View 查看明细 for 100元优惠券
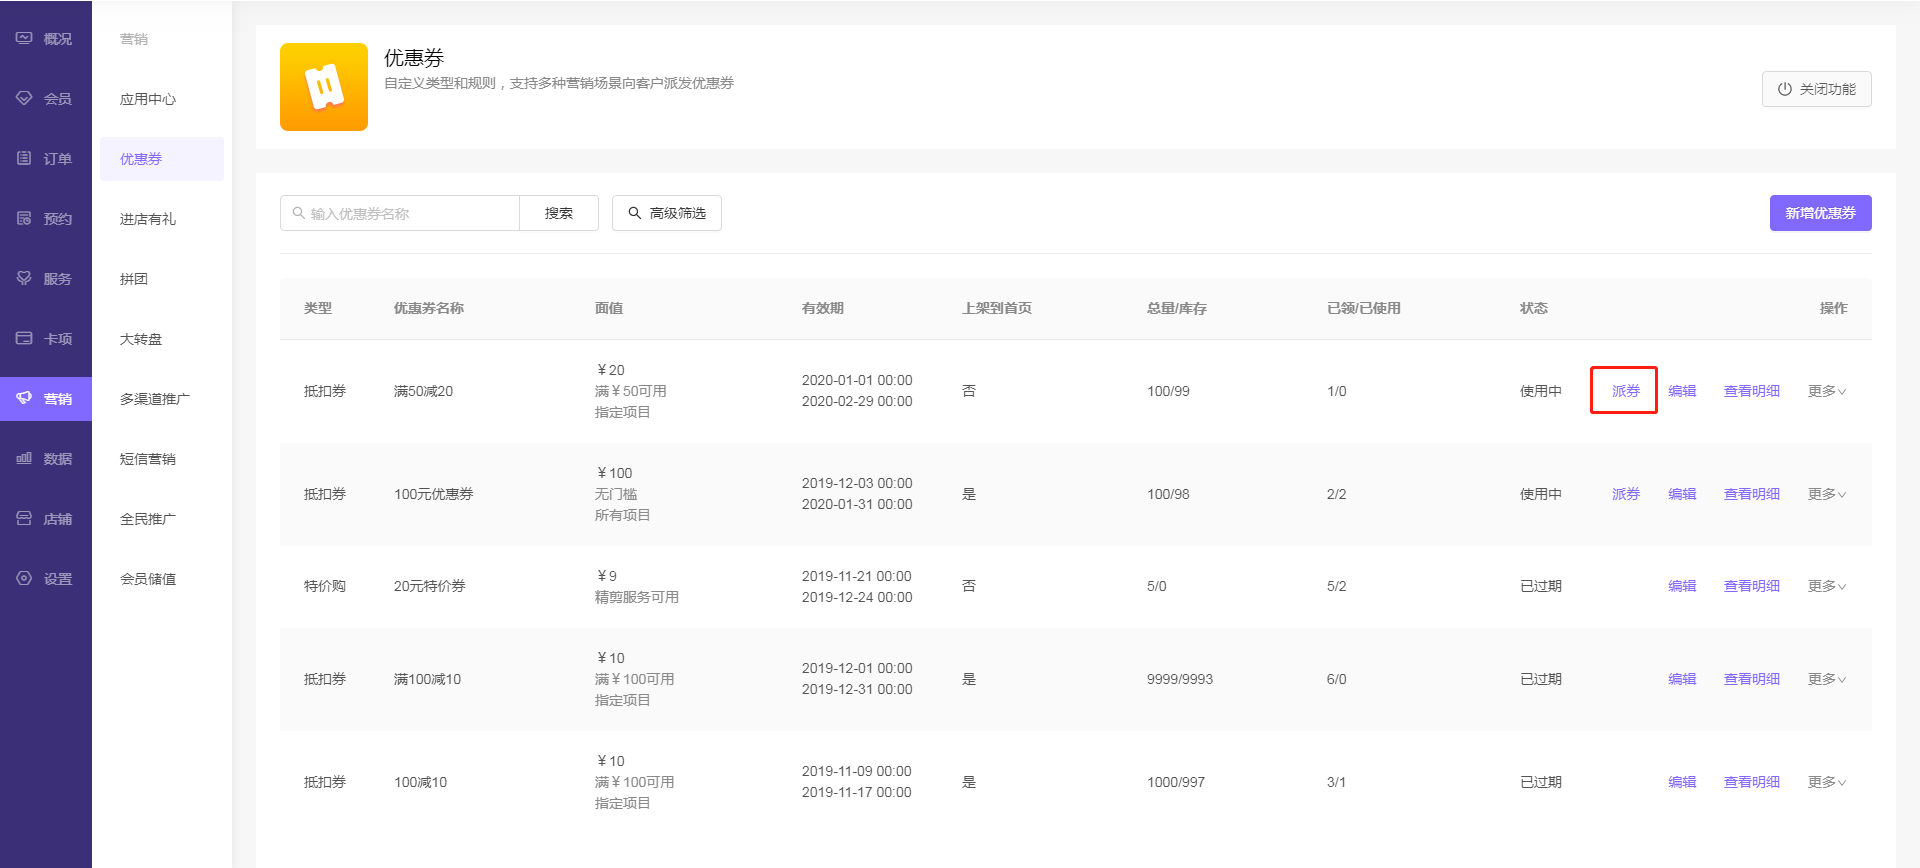The height and width of the screenshot is (868, 1920). coord(1751,494)
